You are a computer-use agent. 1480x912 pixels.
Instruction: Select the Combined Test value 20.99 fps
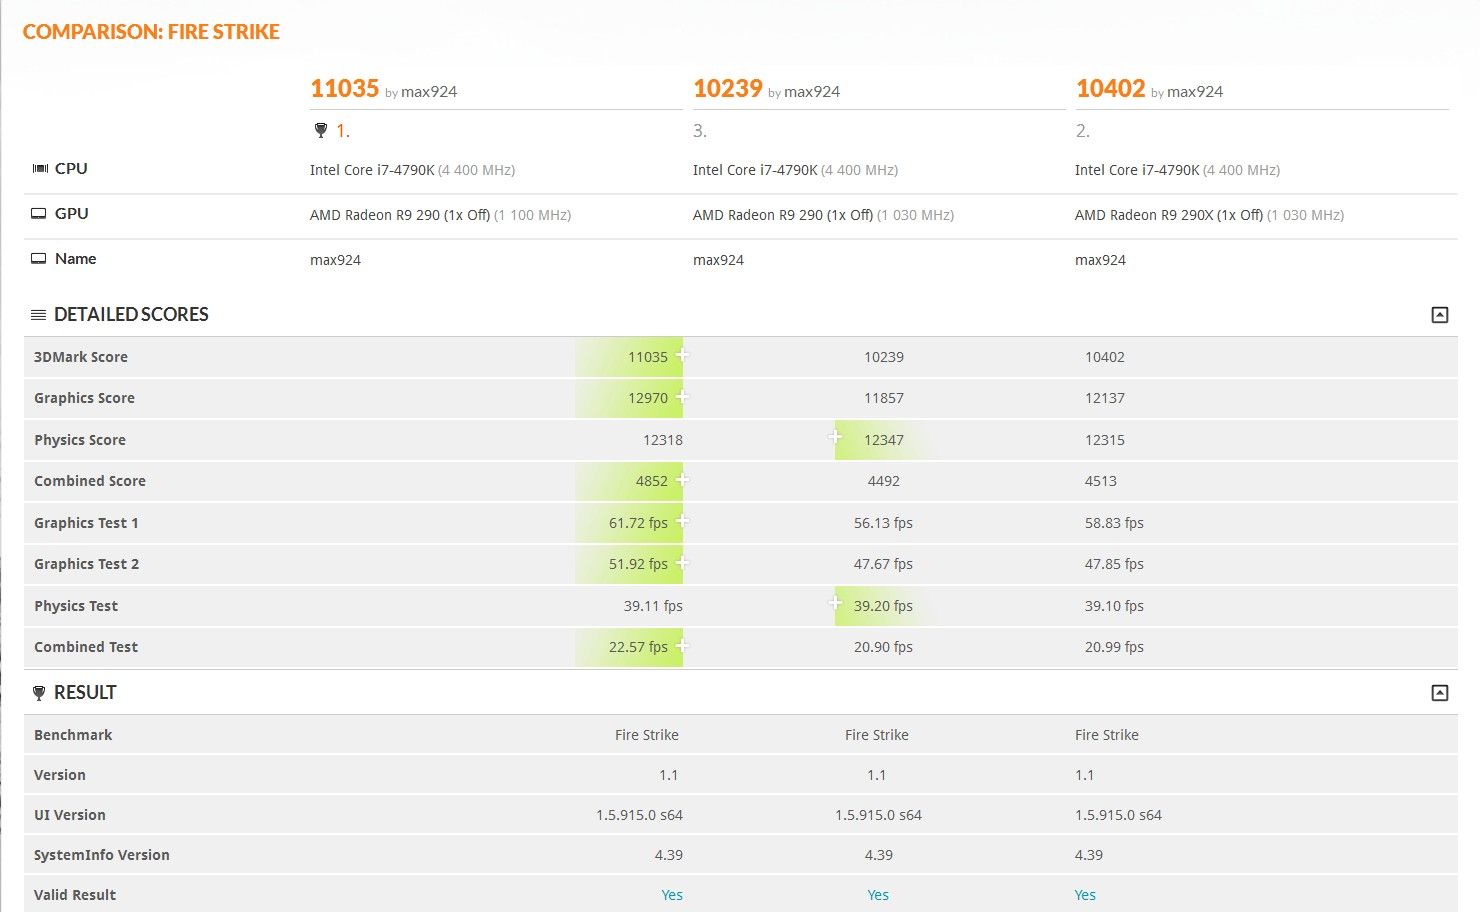[x=1114, y=647]
